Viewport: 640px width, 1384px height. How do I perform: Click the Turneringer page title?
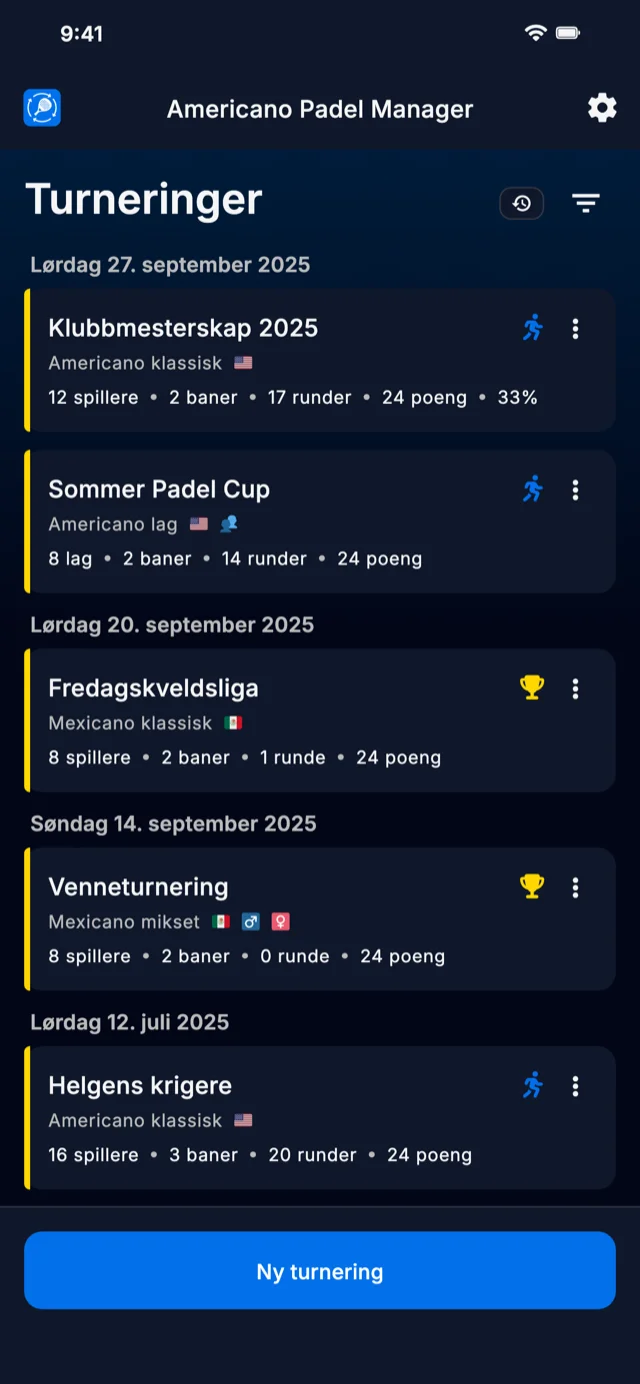point(143,200)
